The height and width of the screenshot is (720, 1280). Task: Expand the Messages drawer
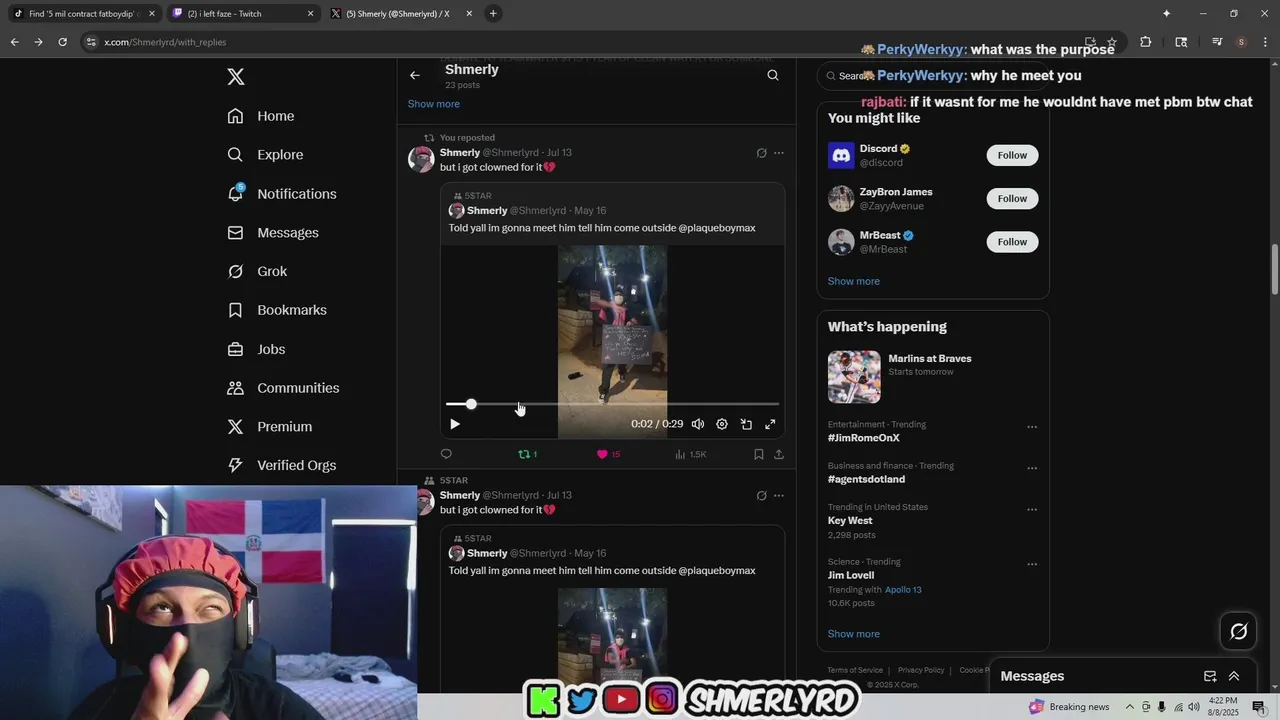click(x=1234, y=676)
